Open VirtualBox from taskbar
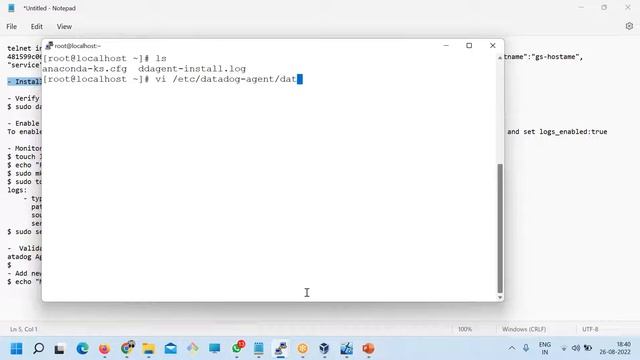This screenshot has width=640, height=360. (324, 349)
